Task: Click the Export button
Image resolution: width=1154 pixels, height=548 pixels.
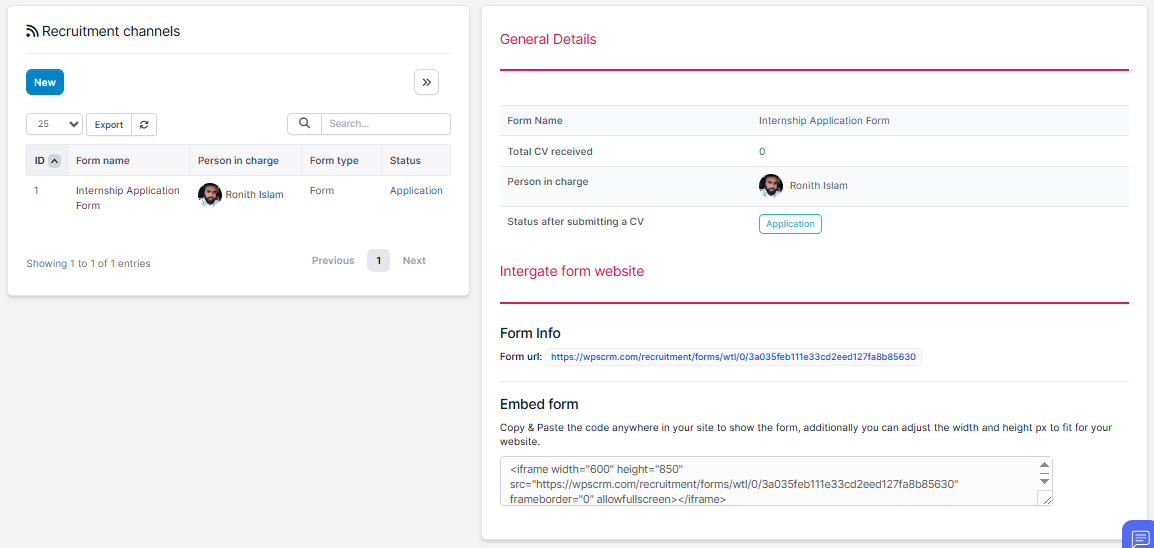Action: click(109, 125)
